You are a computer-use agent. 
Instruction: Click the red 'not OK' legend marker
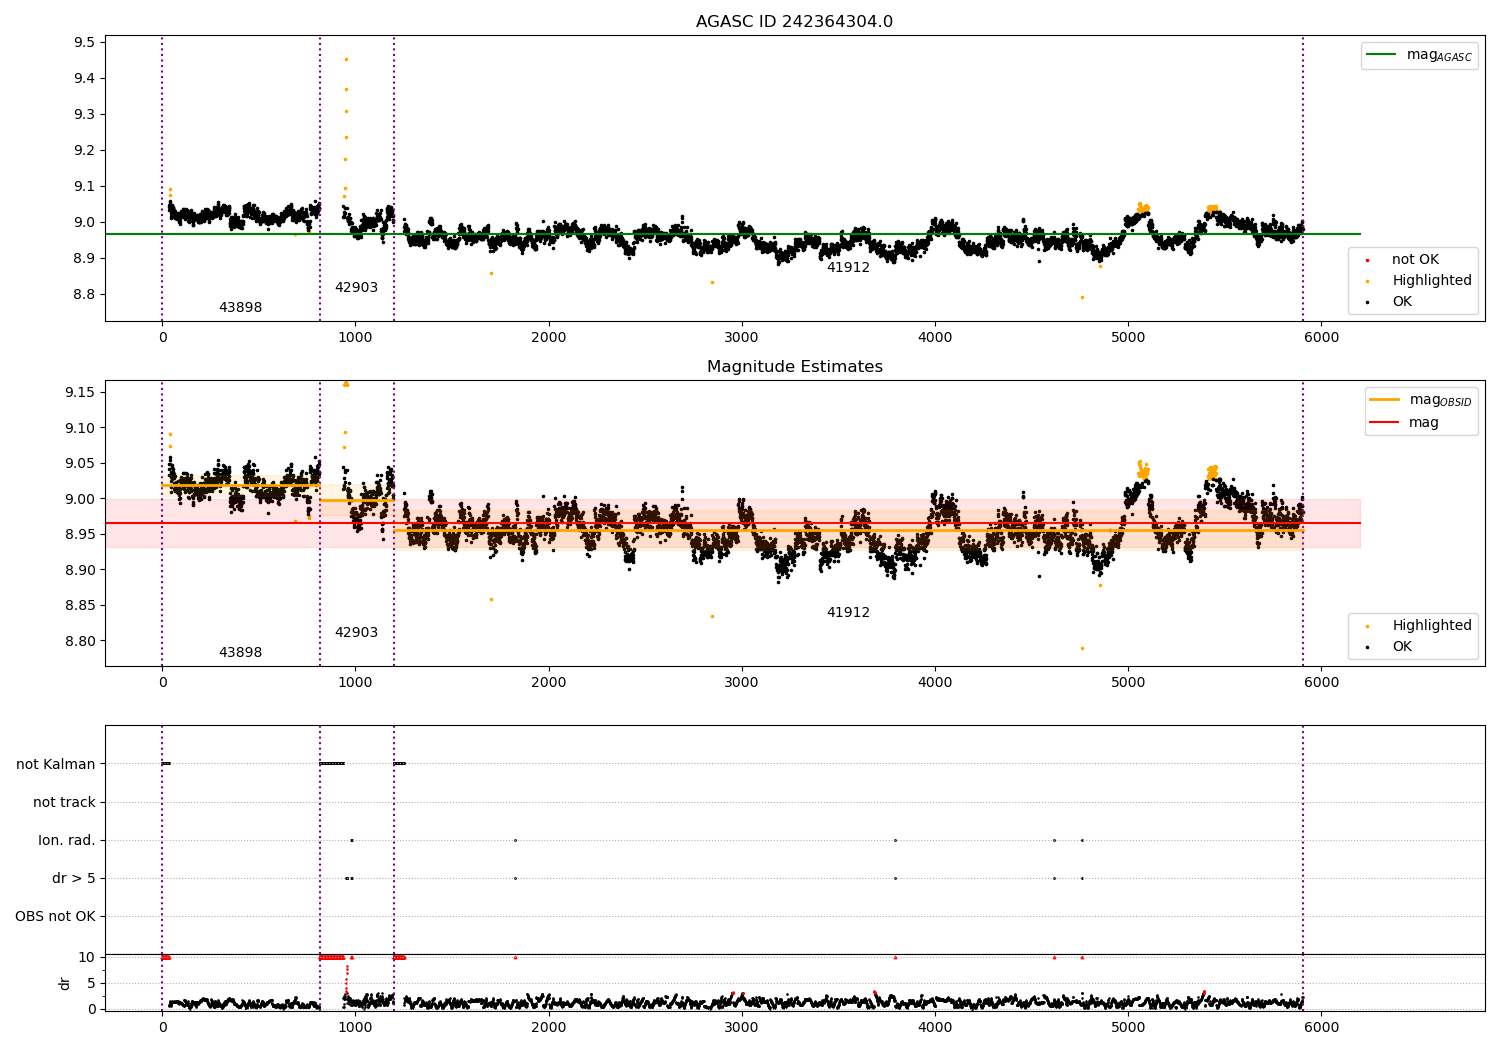coord(1367,260)
